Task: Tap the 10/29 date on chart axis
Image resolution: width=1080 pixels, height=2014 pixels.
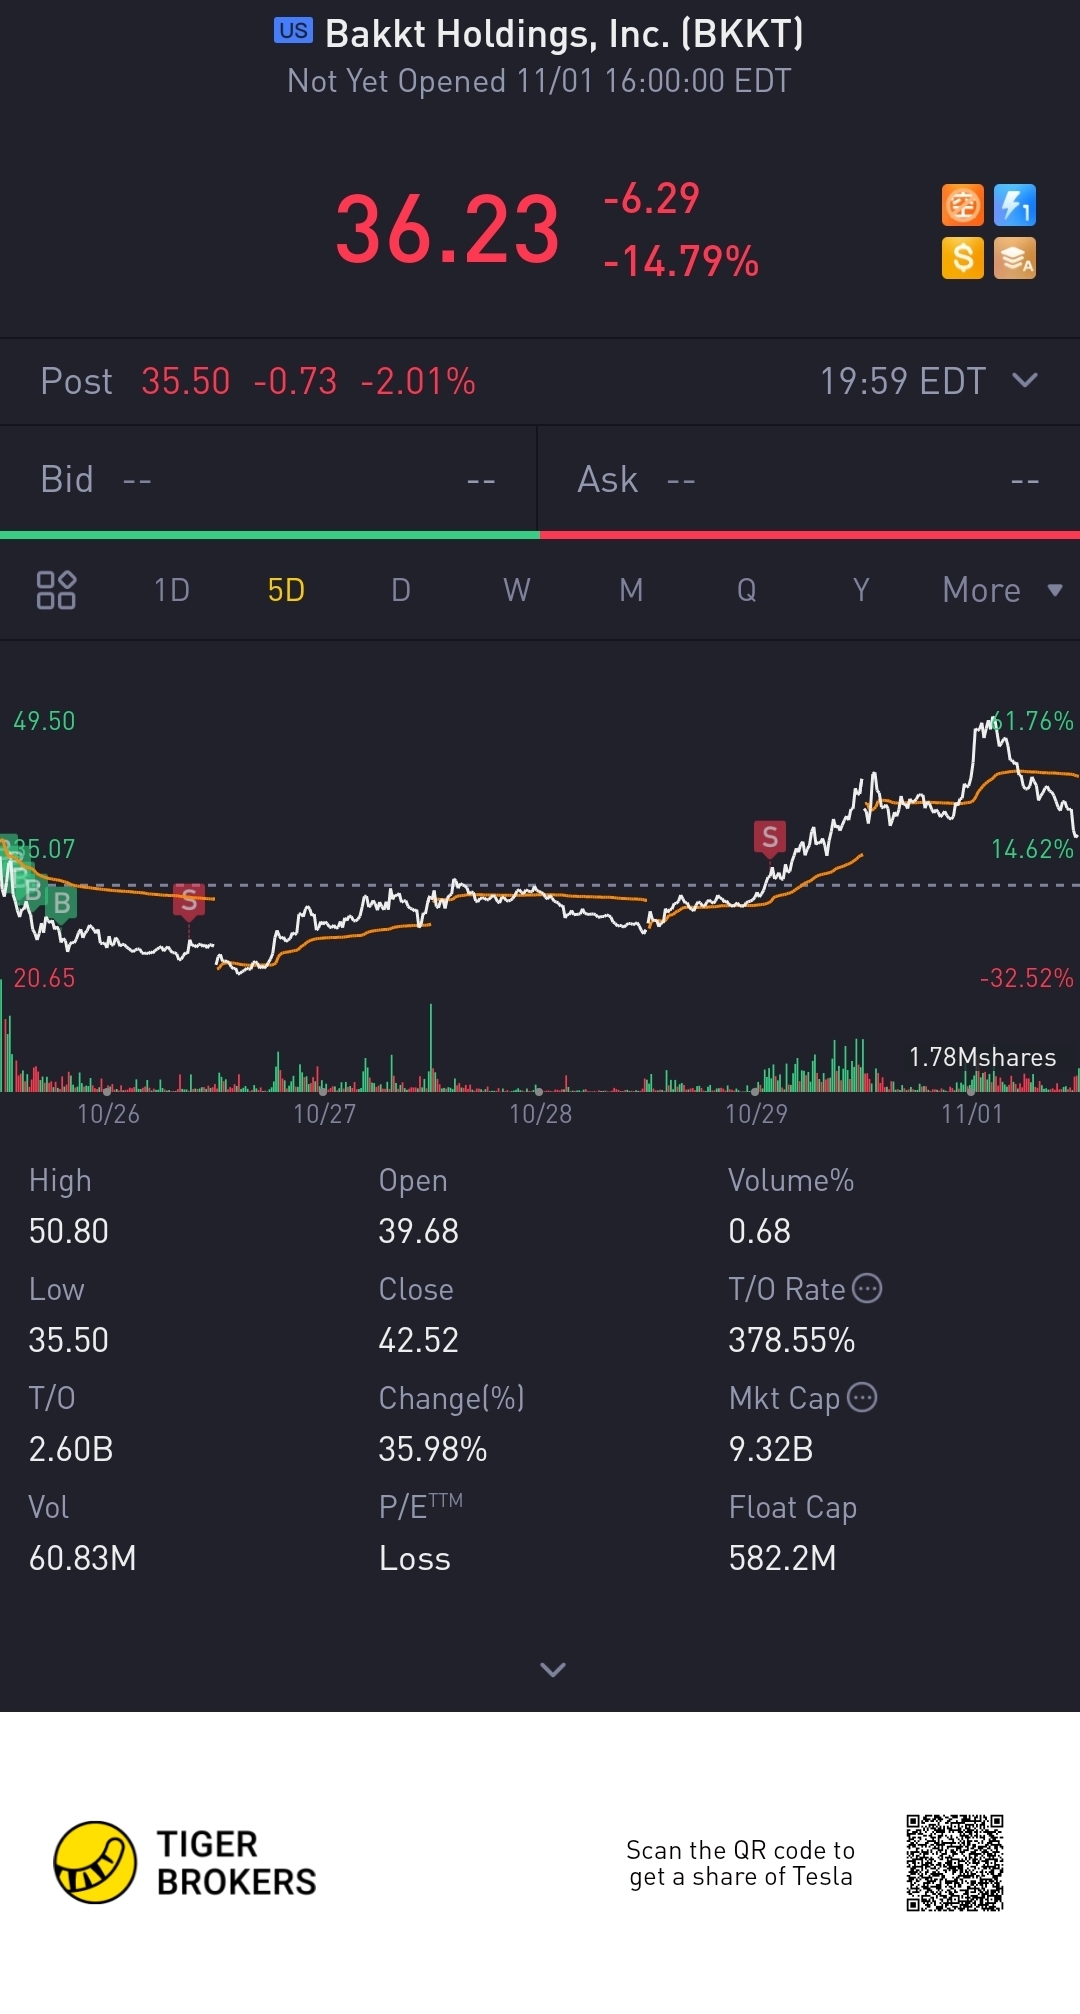Action: tap(757, 1114)
